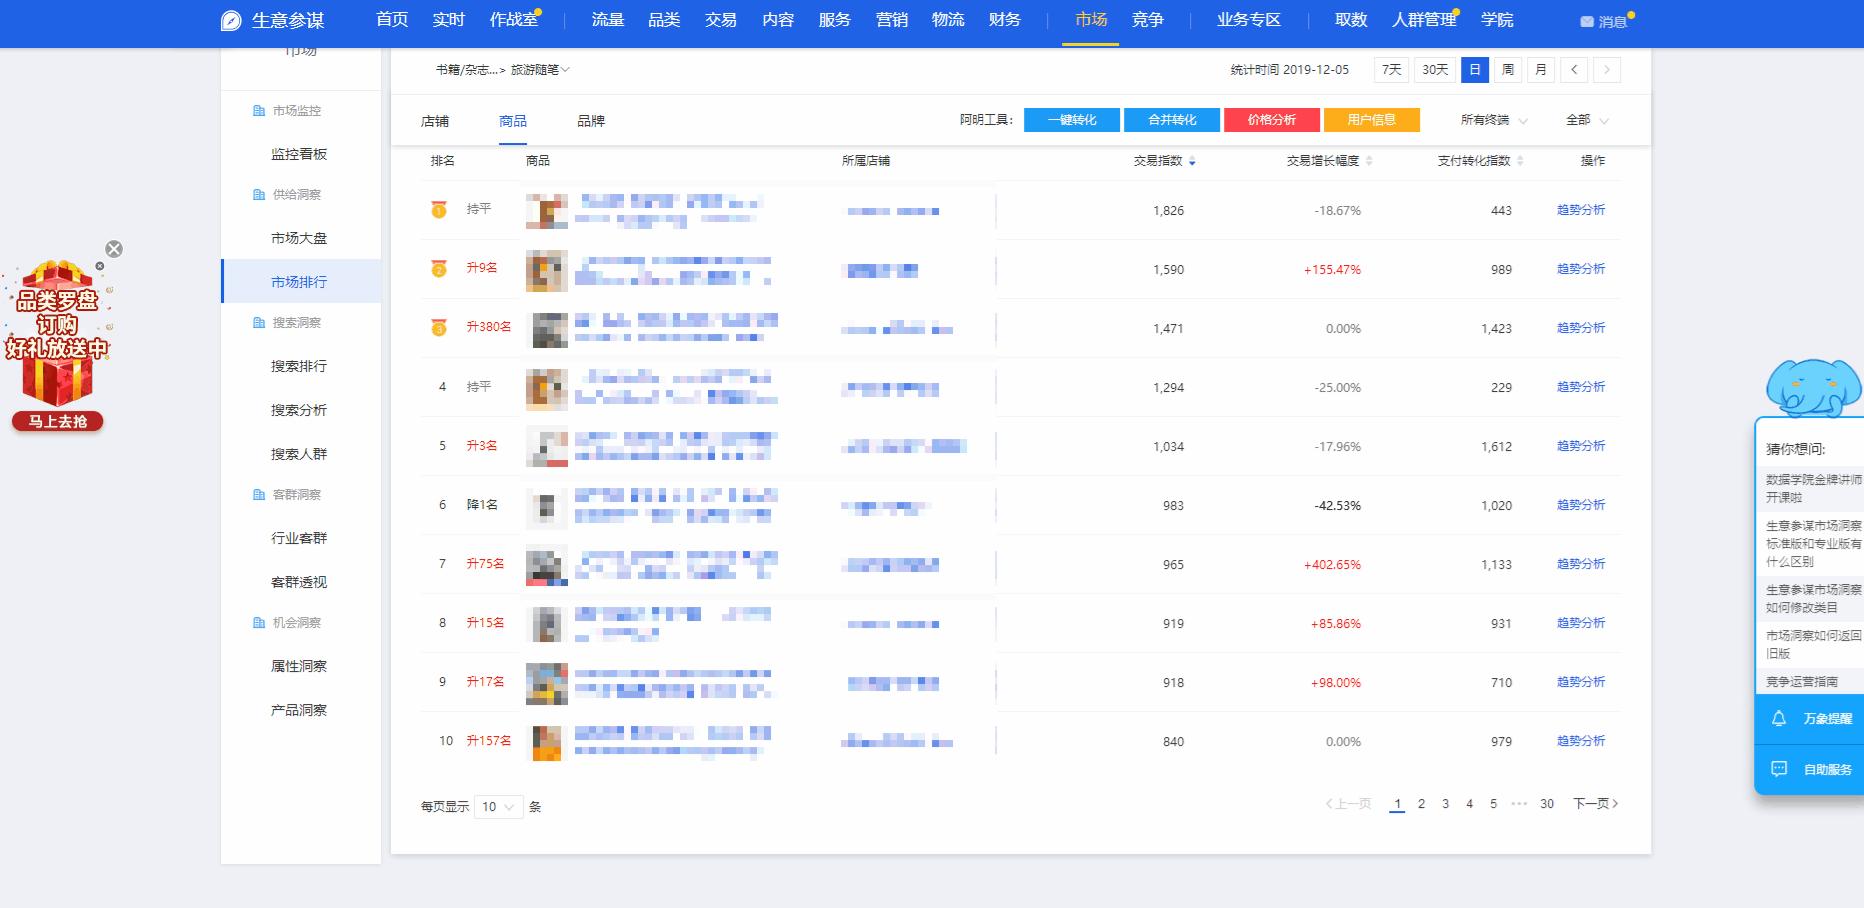This screenshot has width=1864, height=908.
Task: Open 自助服务 via the chat icon
Action: [1779, 769]
